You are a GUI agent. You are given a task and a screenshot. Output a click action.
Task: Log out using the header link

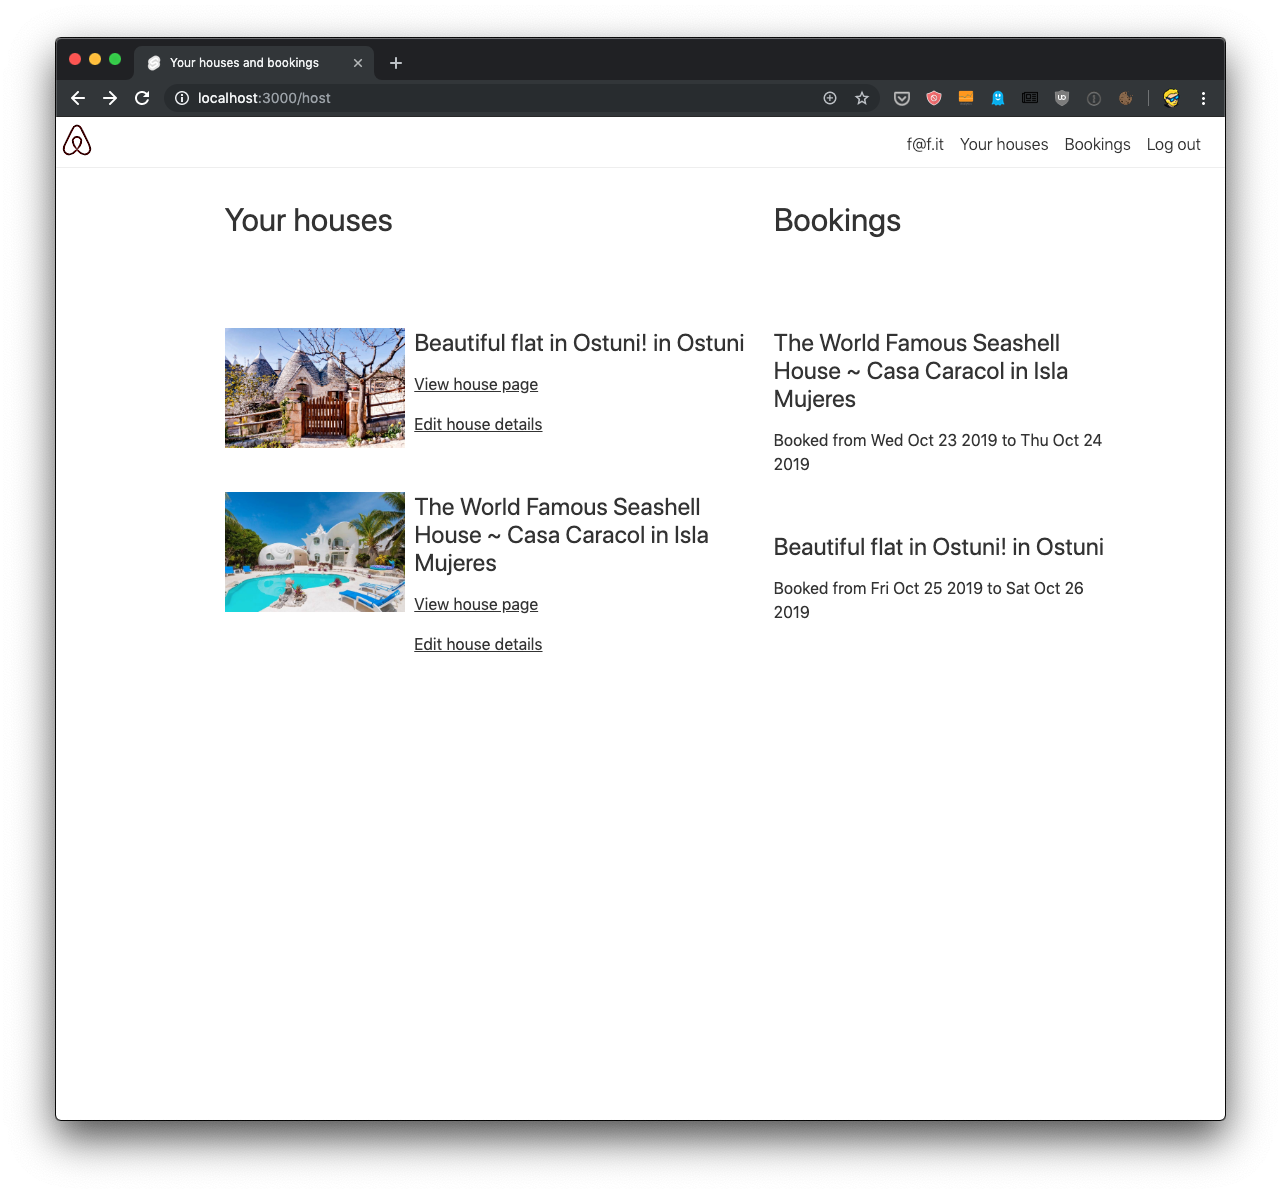1173,144
